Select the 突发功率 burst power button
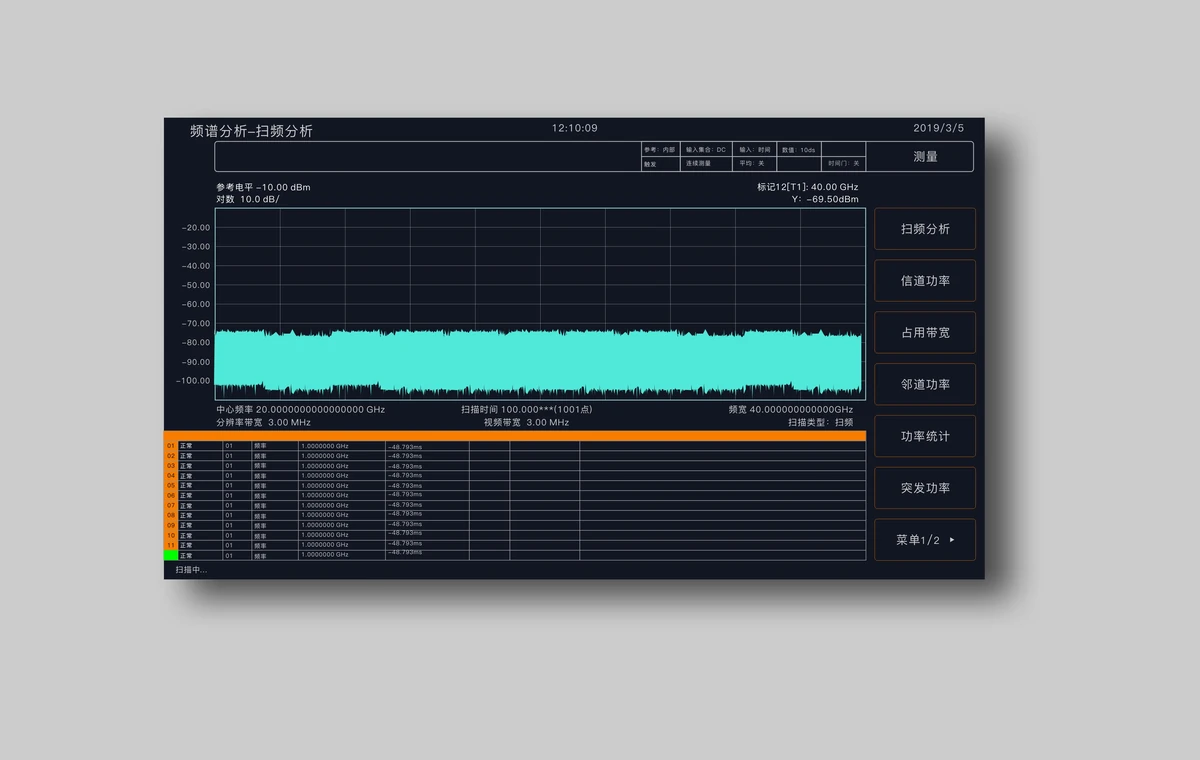1200x760 pixels. click(x=925, y=488)
